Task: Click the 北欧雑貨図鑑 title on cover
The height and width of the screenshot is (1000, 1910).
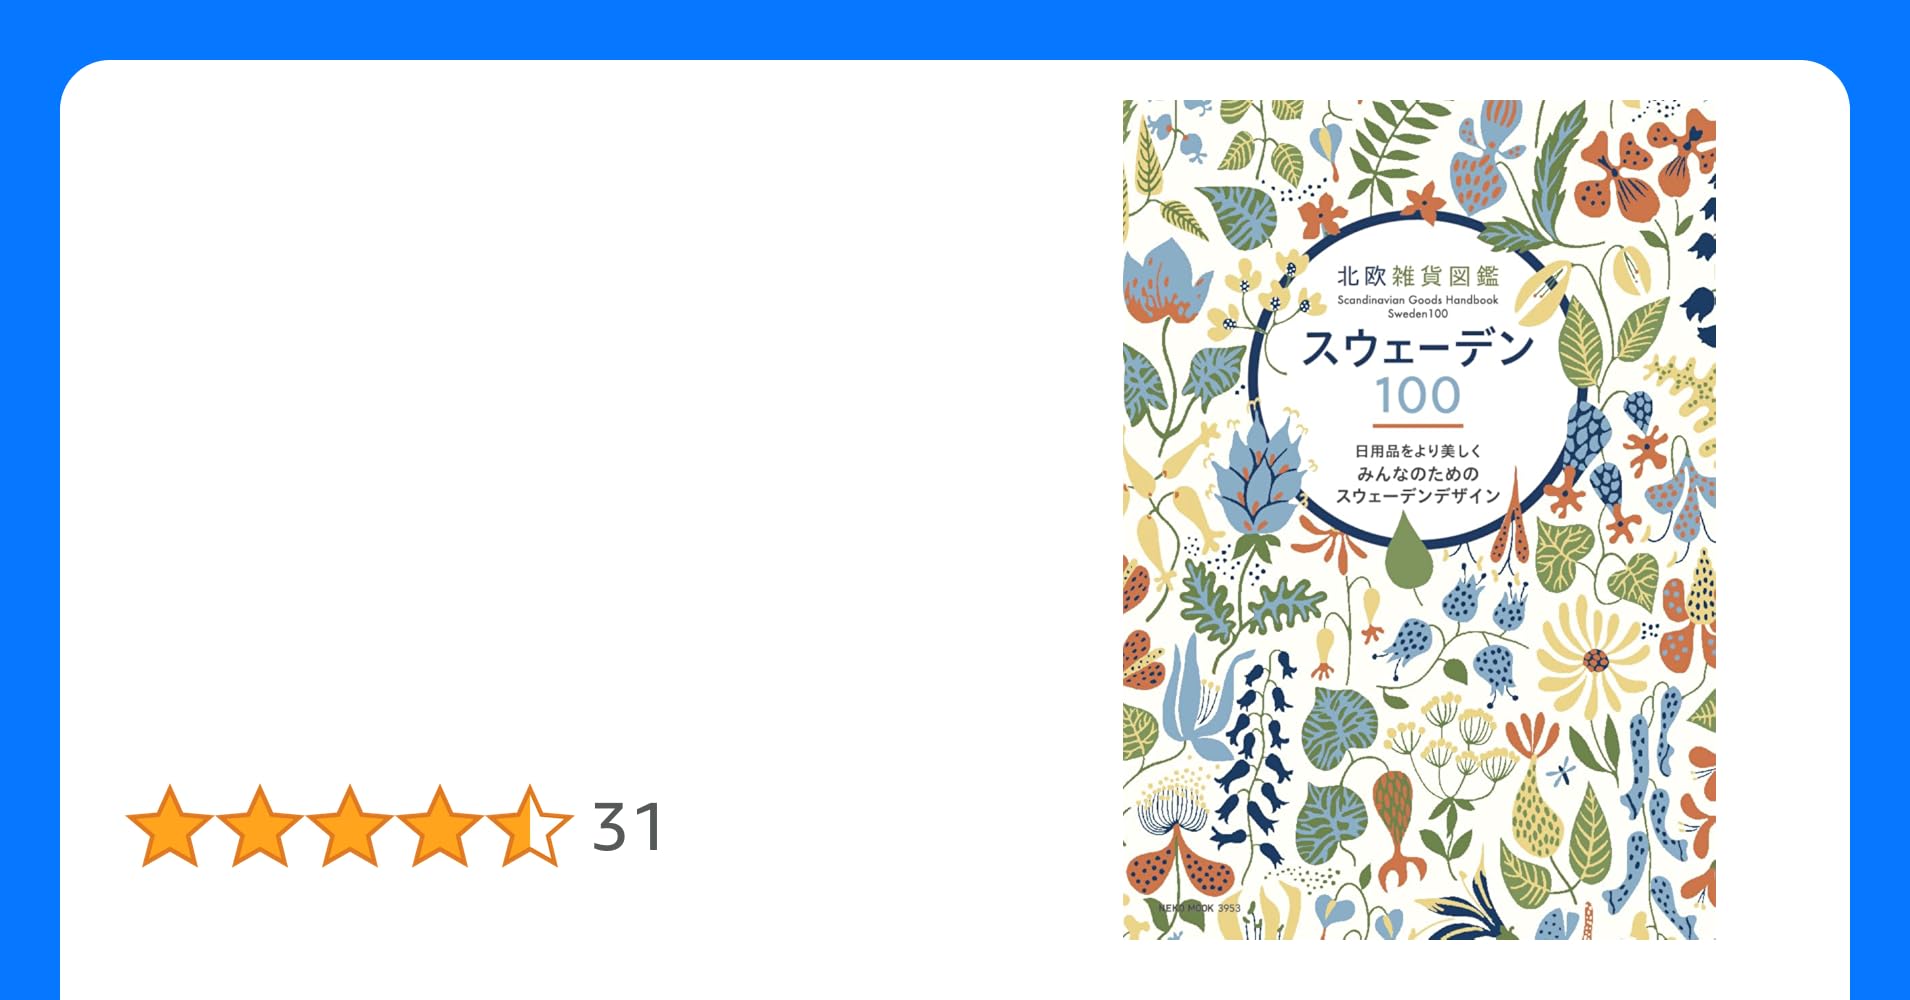Action: click(x=1417, y=276)
